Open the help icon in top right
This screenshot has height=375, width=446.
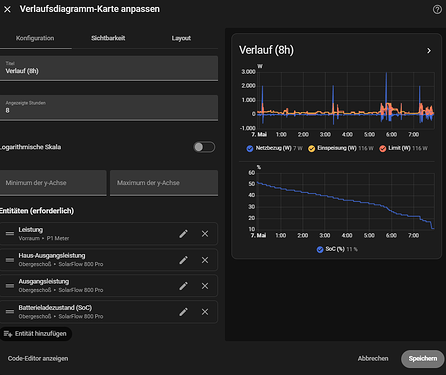coord(437,9)
